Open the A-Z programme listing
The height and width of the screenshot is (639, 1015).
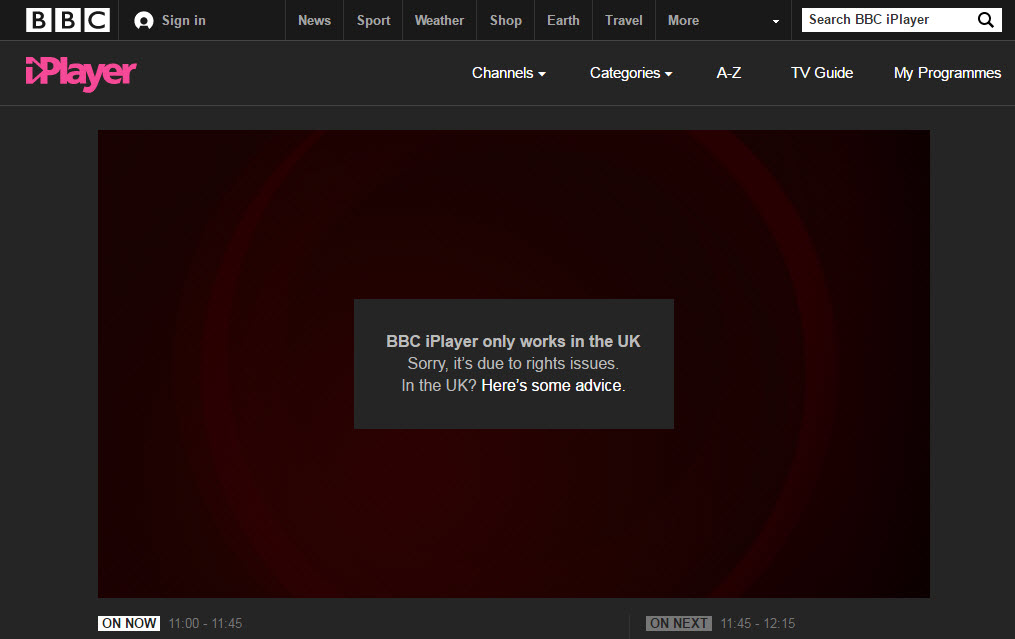(x=729, y=73)
